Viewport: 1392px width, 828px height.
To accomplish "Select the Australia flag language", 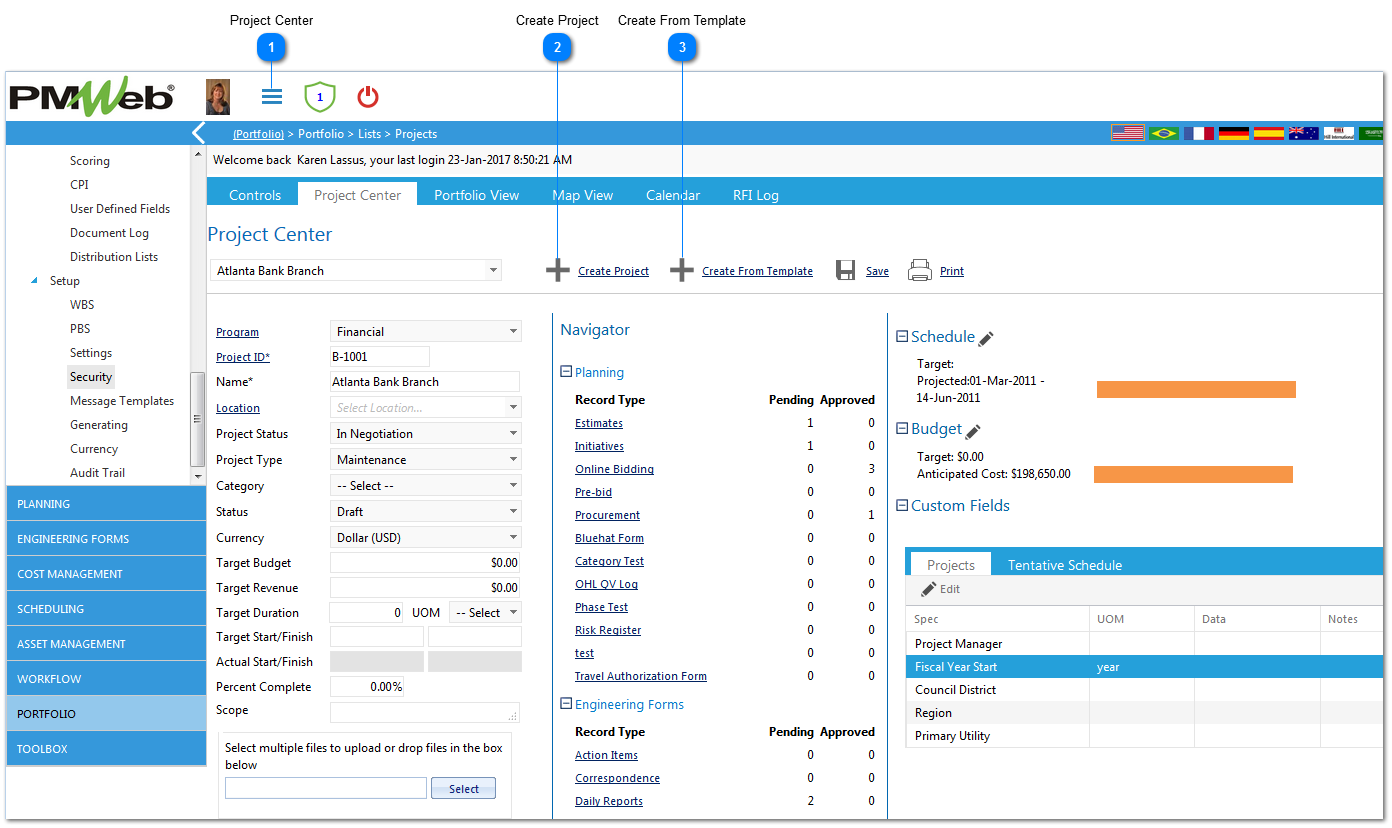I will click(1303, 133).
